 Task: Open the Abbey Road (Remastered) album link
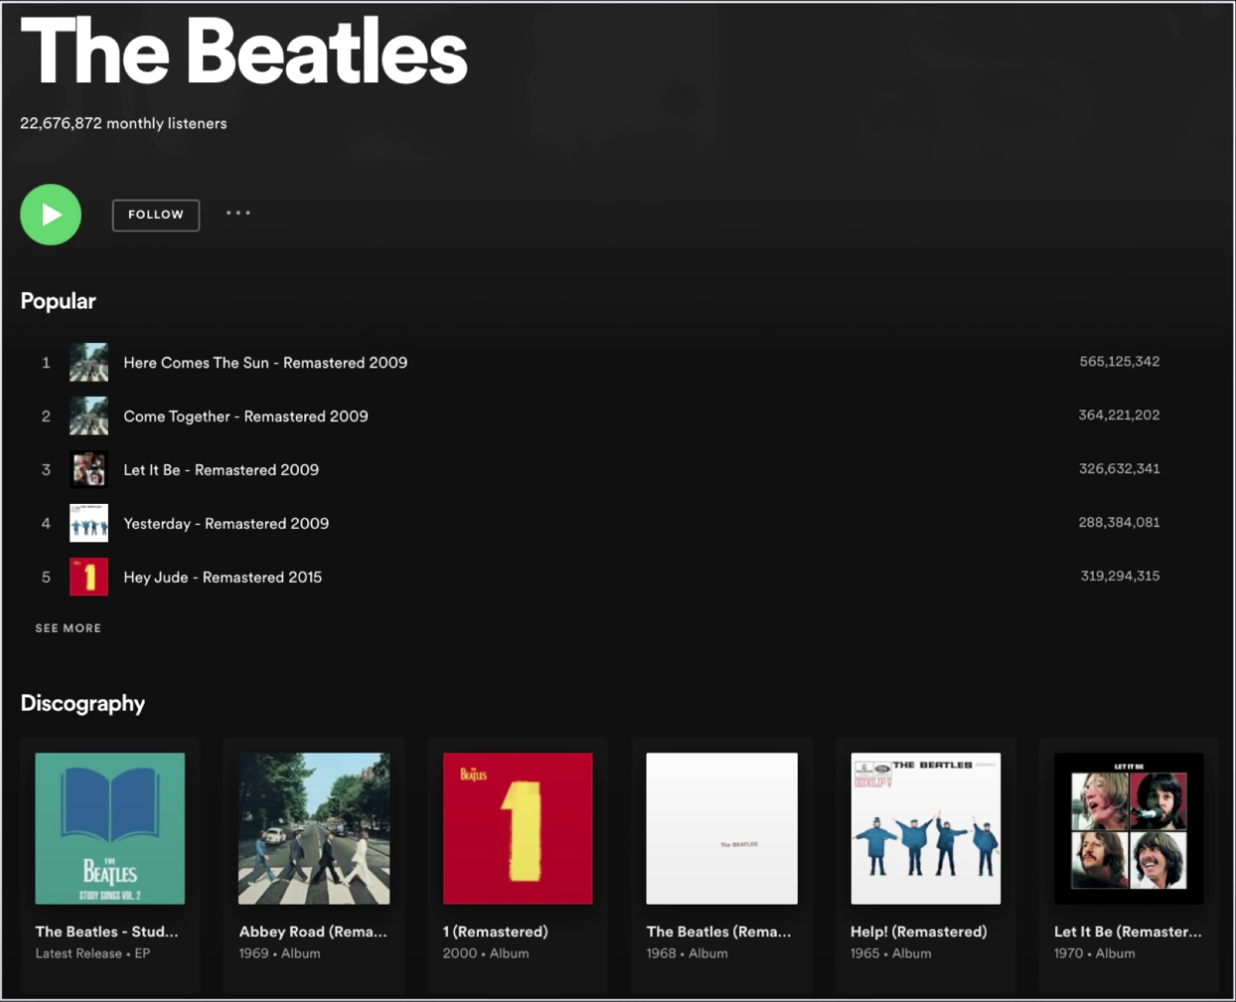pos(313,931)
